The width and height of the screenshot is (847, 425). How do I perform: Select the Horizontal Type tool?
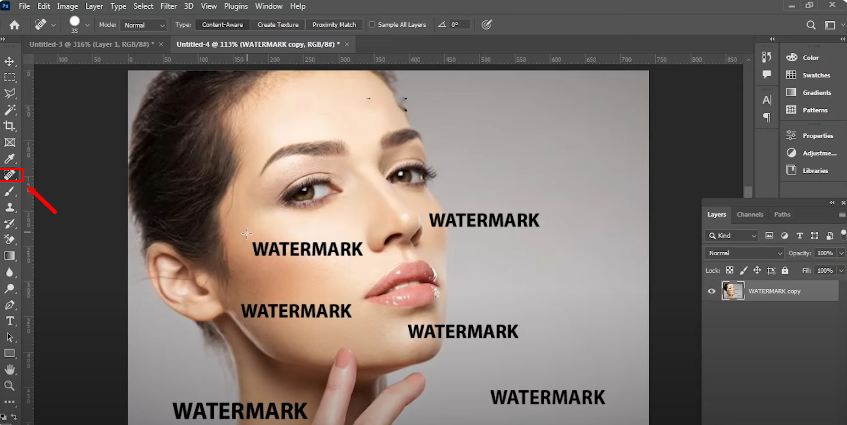coord(10,321)
